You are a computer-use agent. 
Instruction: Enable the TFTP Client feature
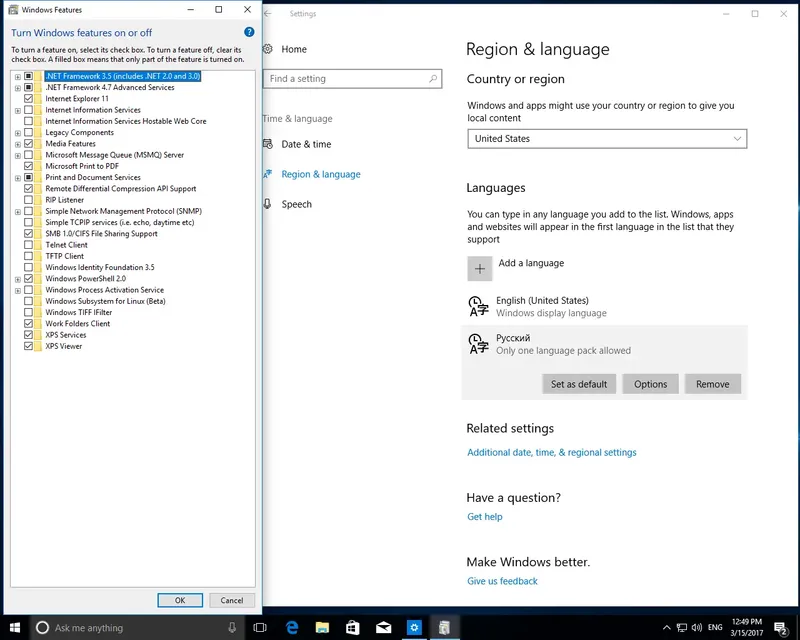coord(27,255)
